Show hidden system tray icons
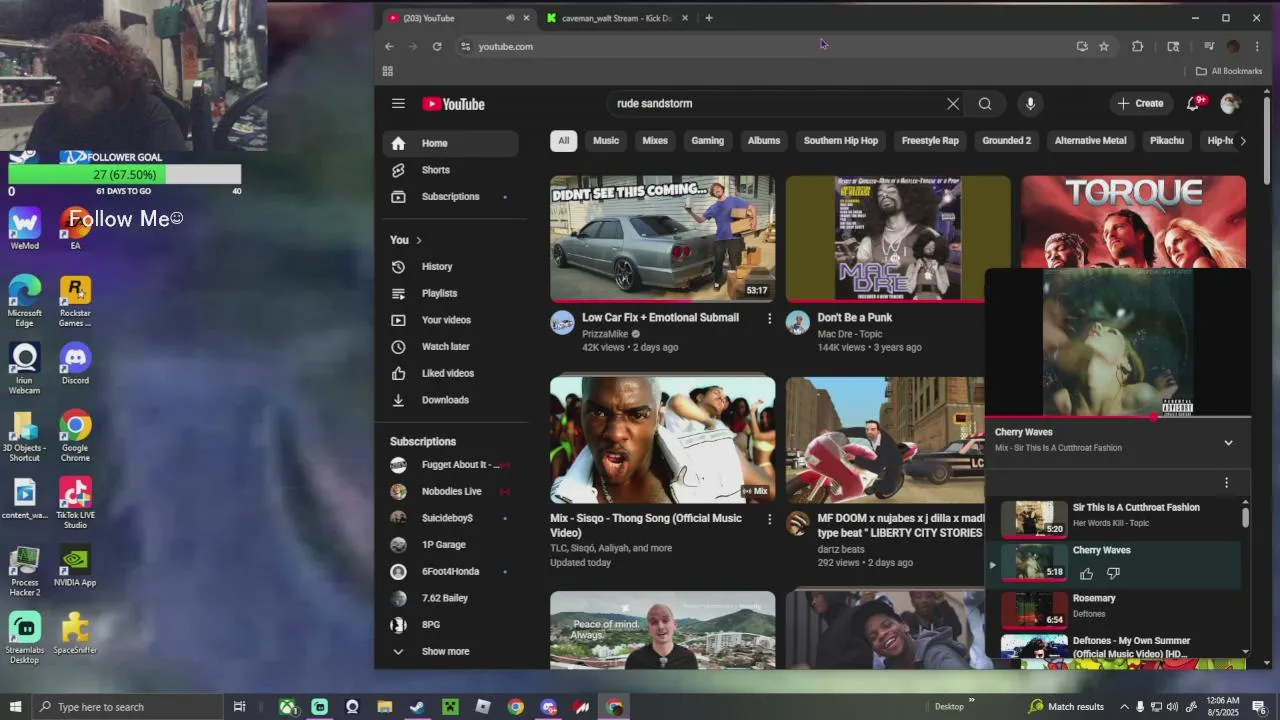Viewport: 1280px width, 720px height. [1124, 707]
